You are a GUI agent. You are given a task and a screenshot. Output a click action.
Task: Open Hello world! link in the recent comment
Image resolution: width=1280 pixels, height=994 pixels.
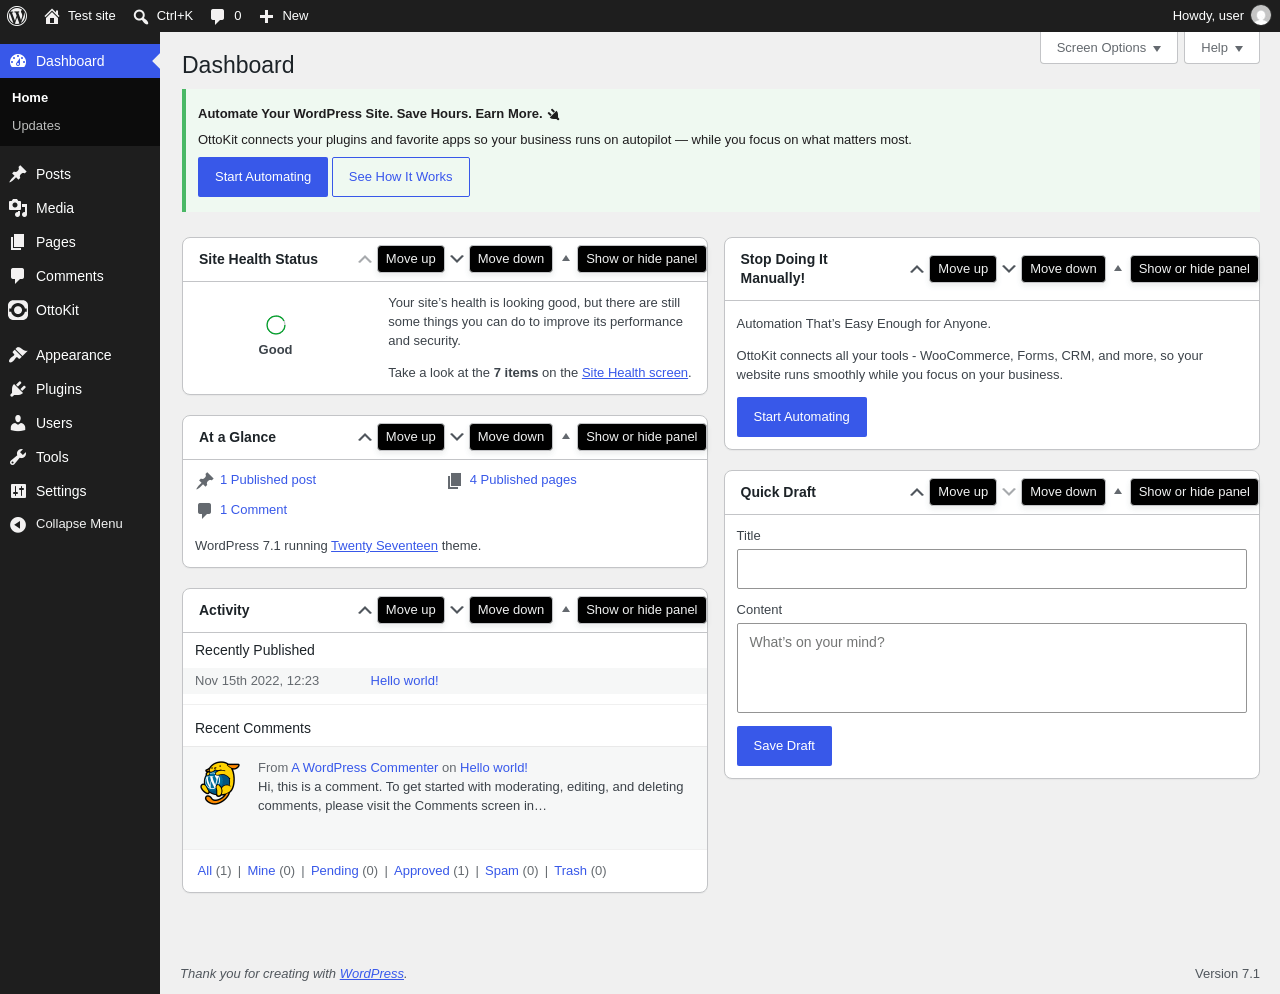point(494,768)
